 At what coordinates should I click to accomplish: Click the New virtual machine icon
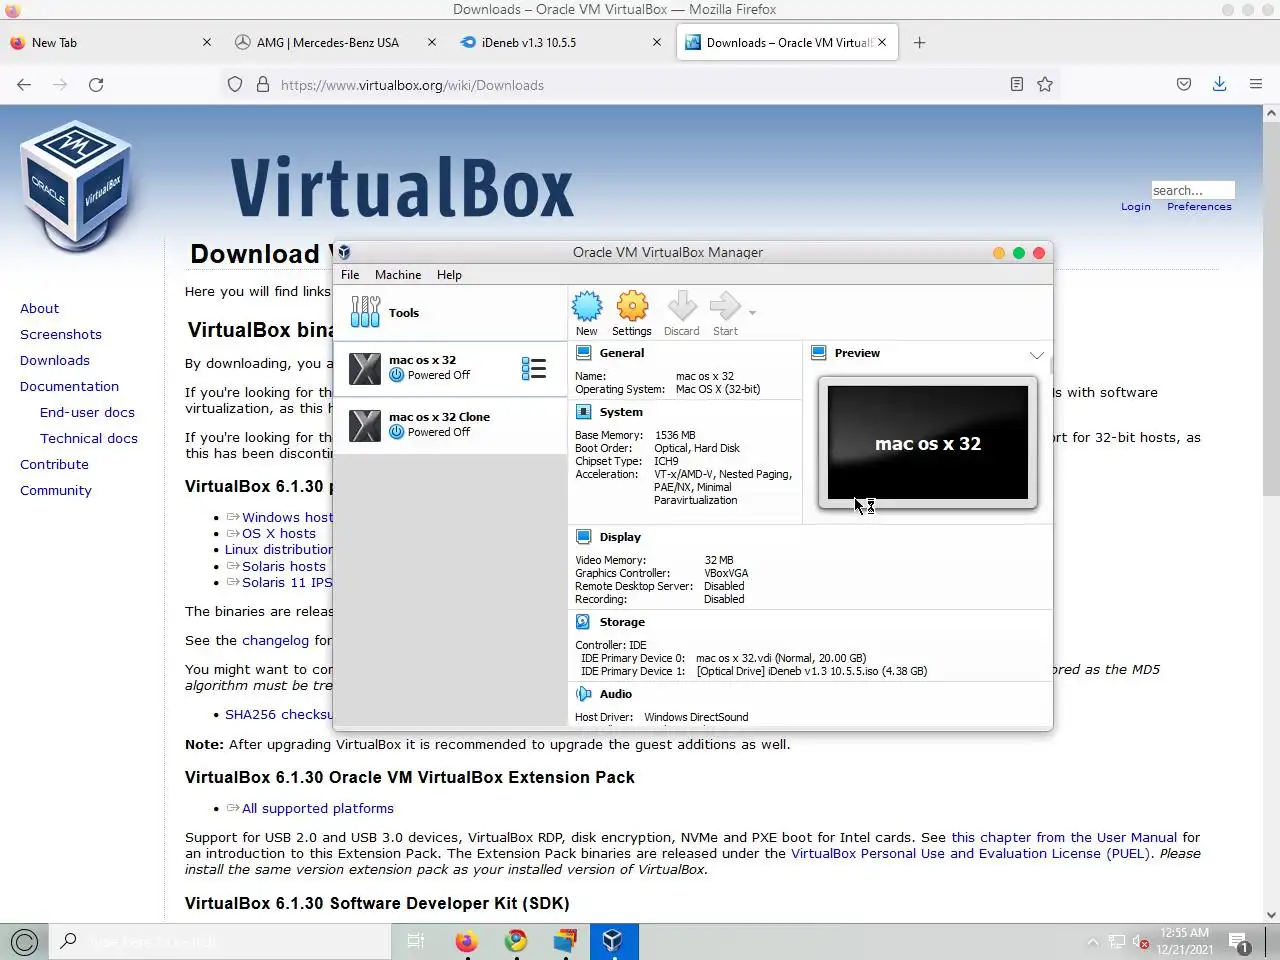pos(587,307)
